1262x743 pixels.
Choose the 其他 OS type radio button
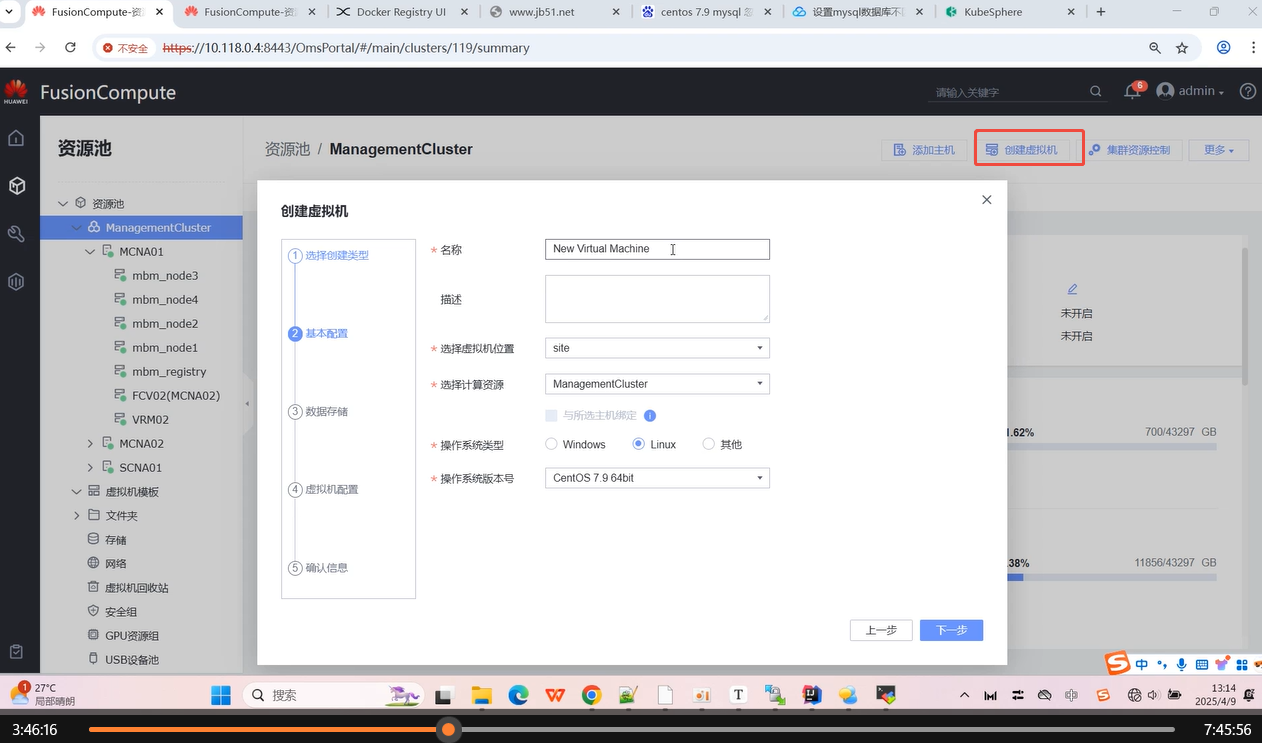[709, 444]
